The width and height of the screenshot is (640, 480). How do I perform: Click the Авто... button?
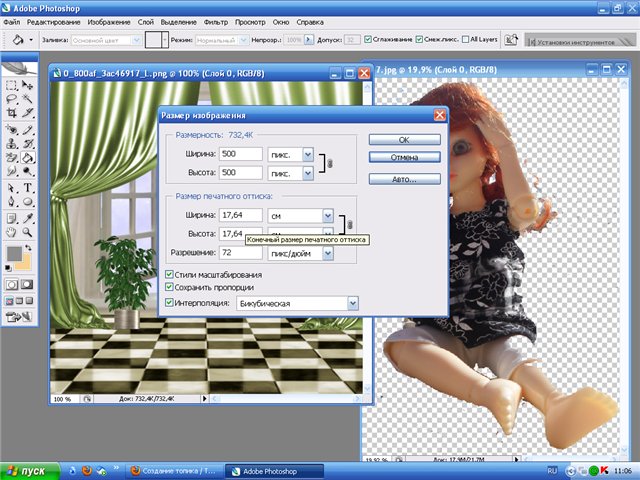[391, 179]
